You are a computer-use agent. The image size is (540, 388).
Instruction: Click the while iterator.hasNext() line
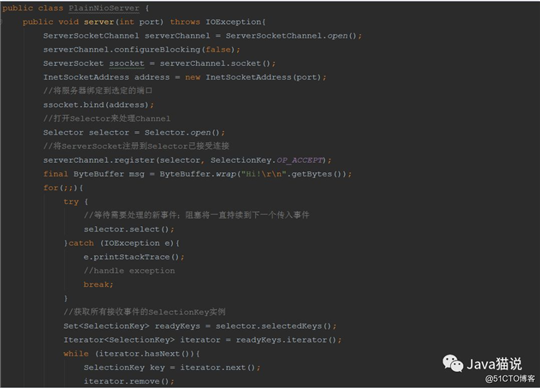point(132,354)
